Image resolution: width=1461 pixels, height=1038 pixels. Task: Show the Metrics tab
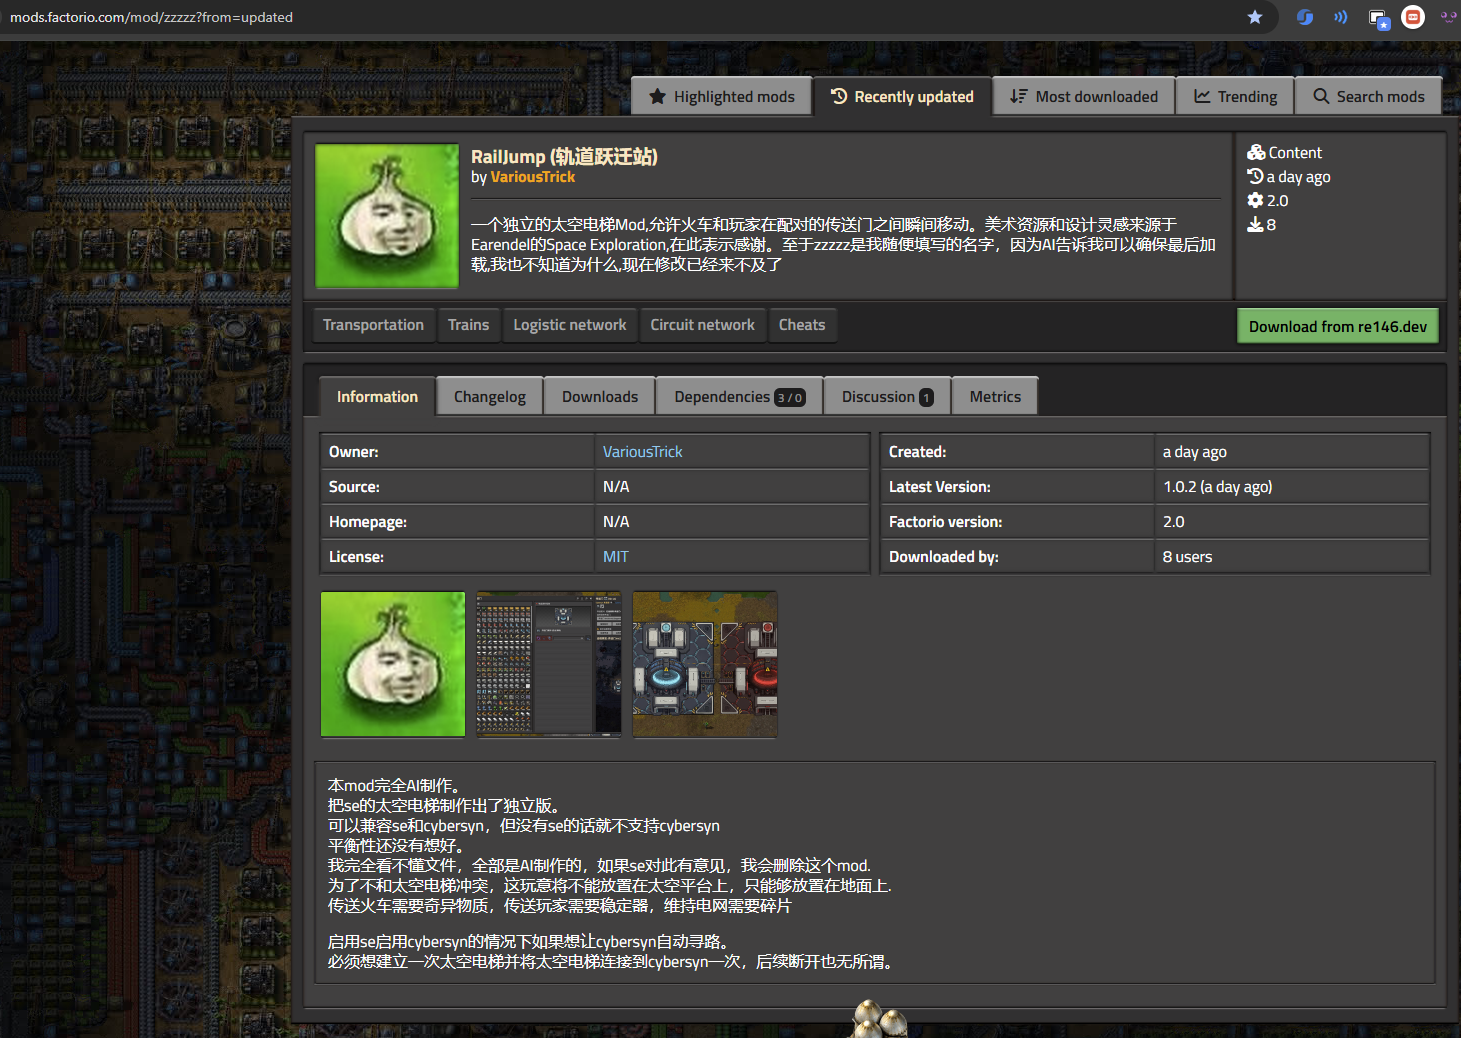click(995, 397)
